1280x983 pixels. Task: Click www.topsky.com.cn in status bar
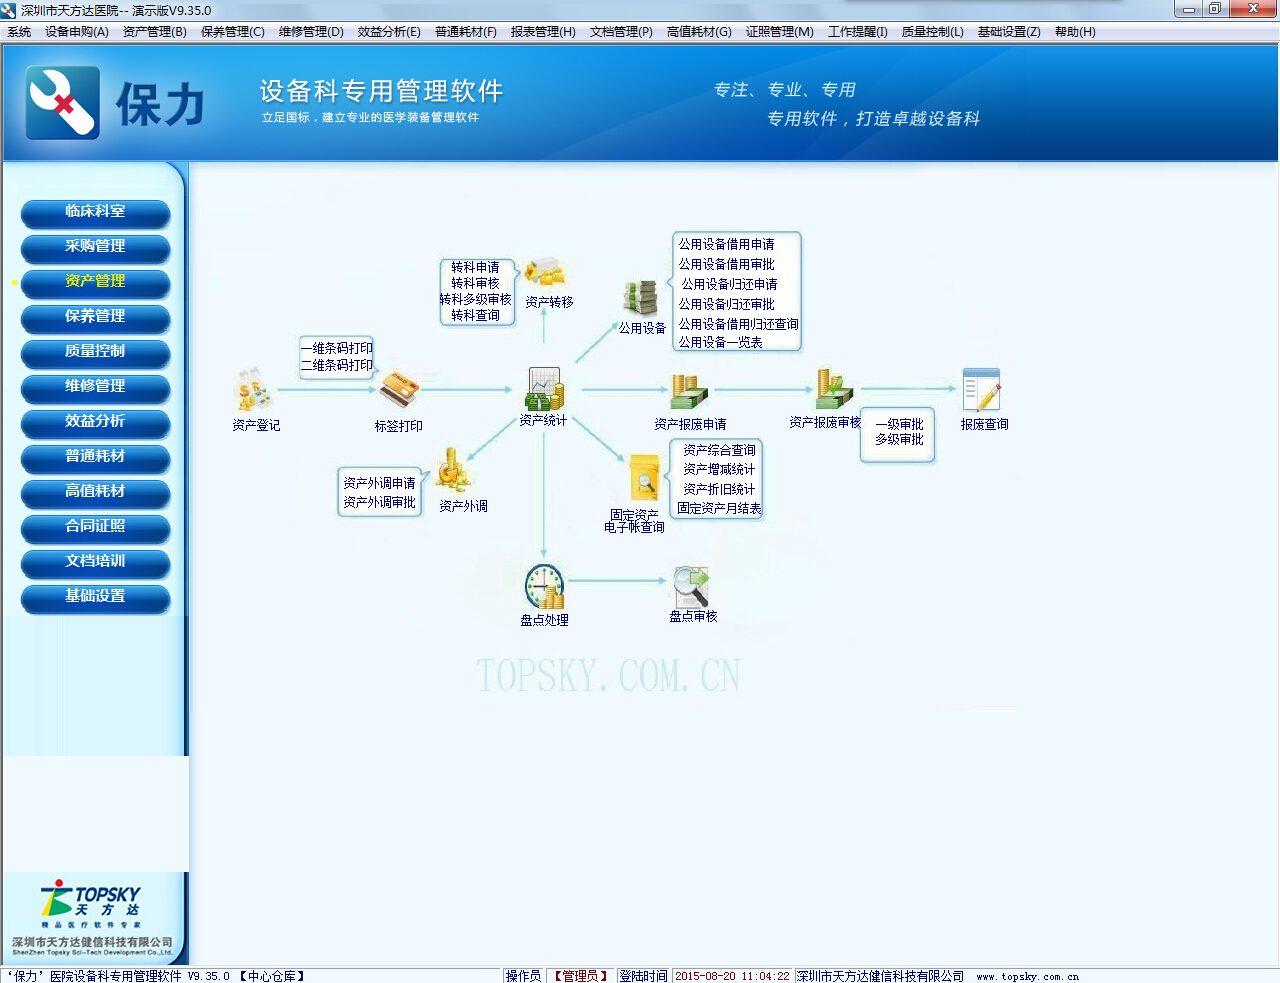(x=1027, y=976)
